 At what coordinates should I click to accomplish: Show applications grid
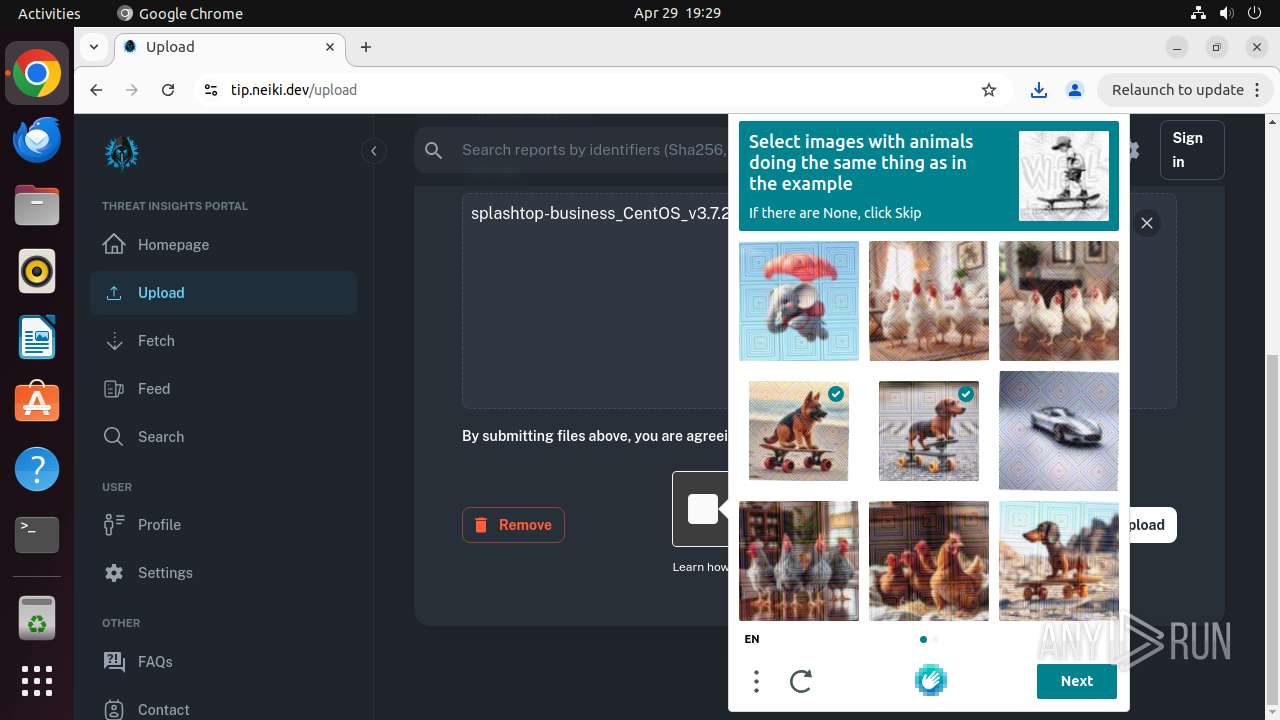click(x=37, y=681)
